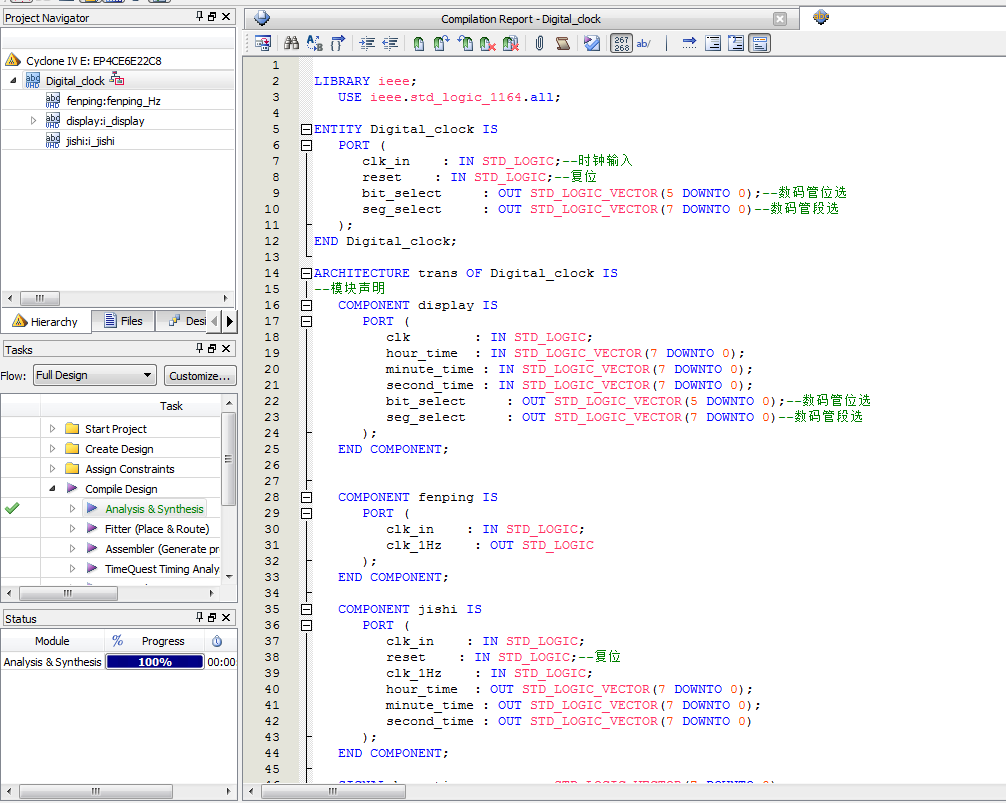Increase indent of selected code

(x=367, y=43)
